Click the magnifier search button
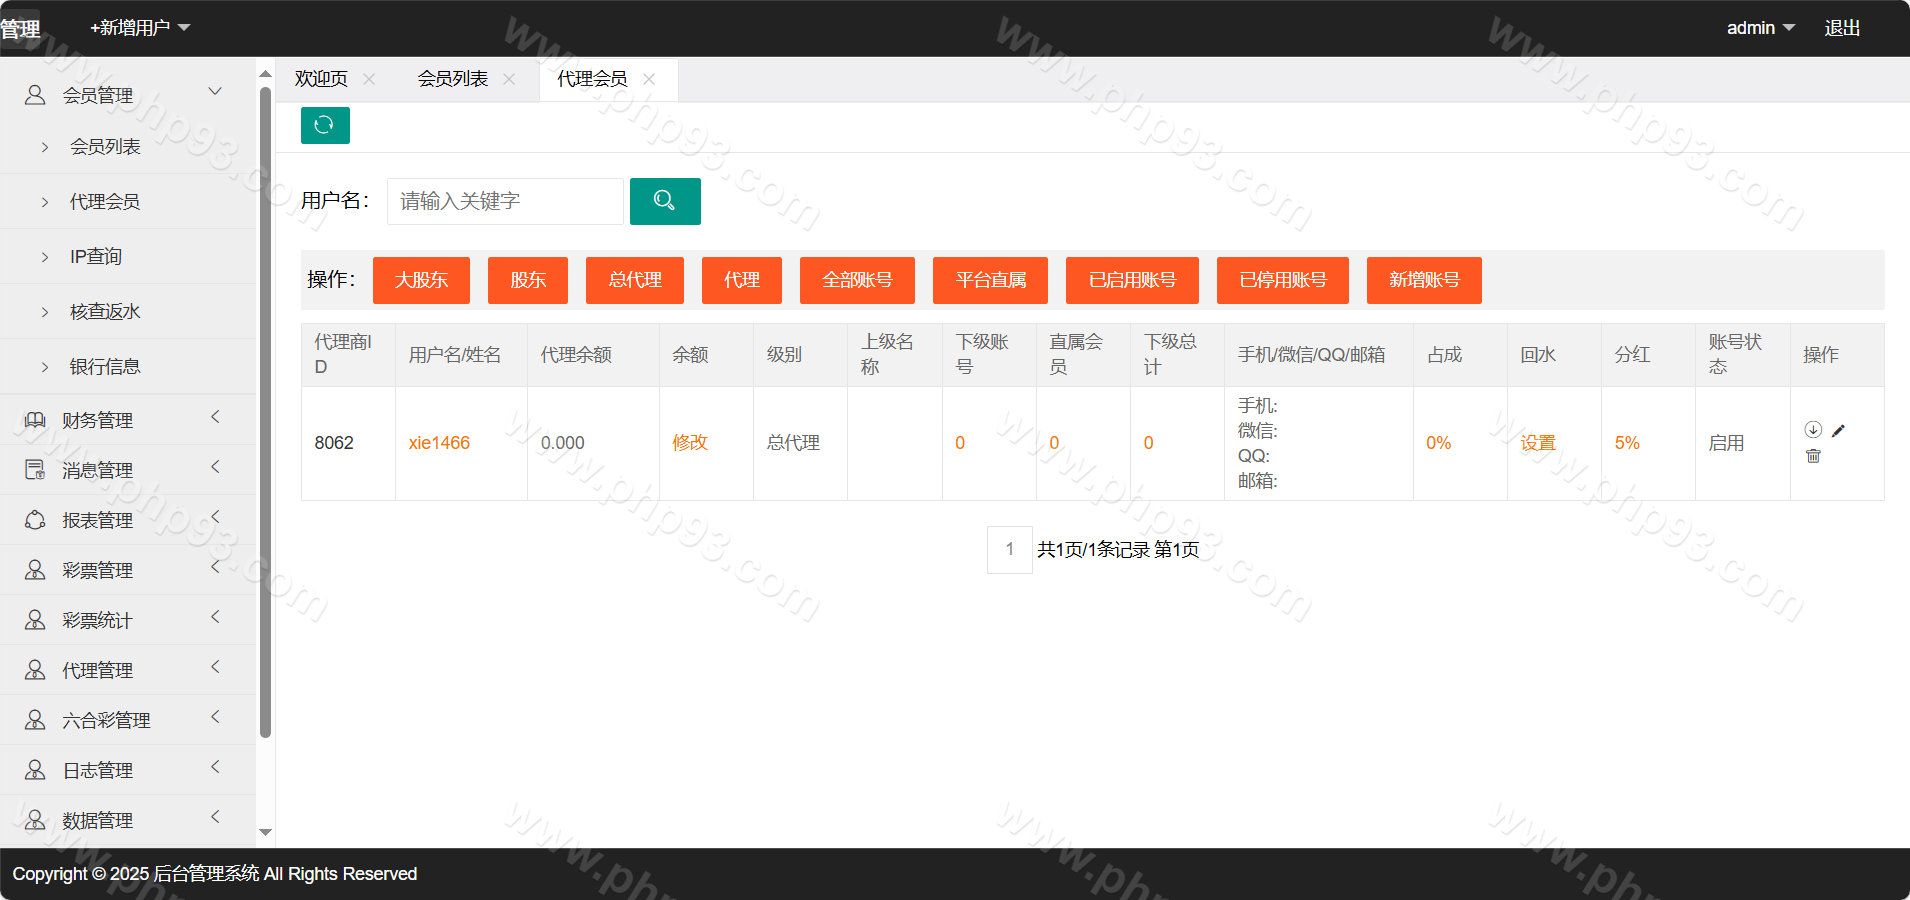The image size is (1910, 900). (665, 201)
